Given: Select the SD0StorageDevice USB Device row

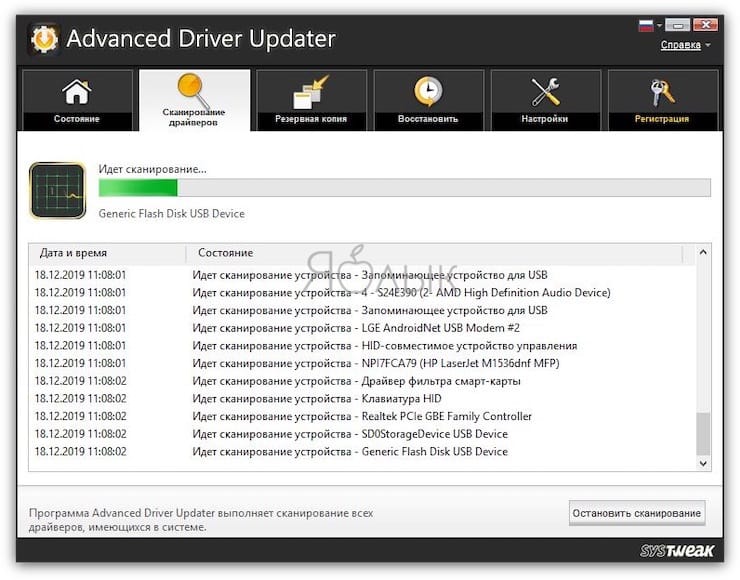Looking at the screenshot, I should tap(362, 434).
